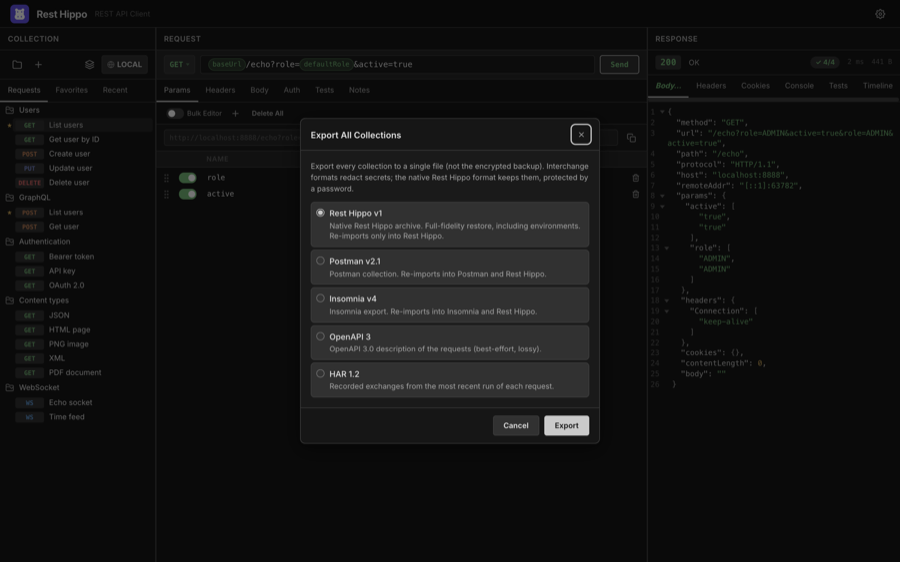This screenshot has width=900, height=562.
Task: Click the defaultRole variable chip
Action: 326,64
